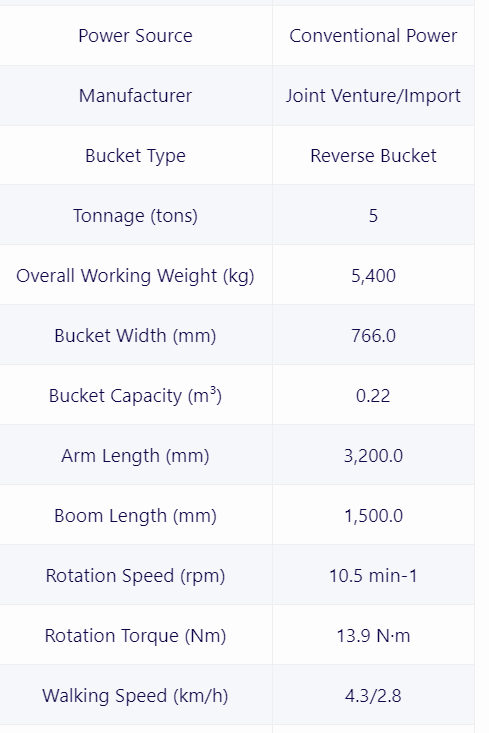Viewport: 489px width, 733px height.
Task: Click the Bucket Width (mm) label
Action: click(135, 336)
